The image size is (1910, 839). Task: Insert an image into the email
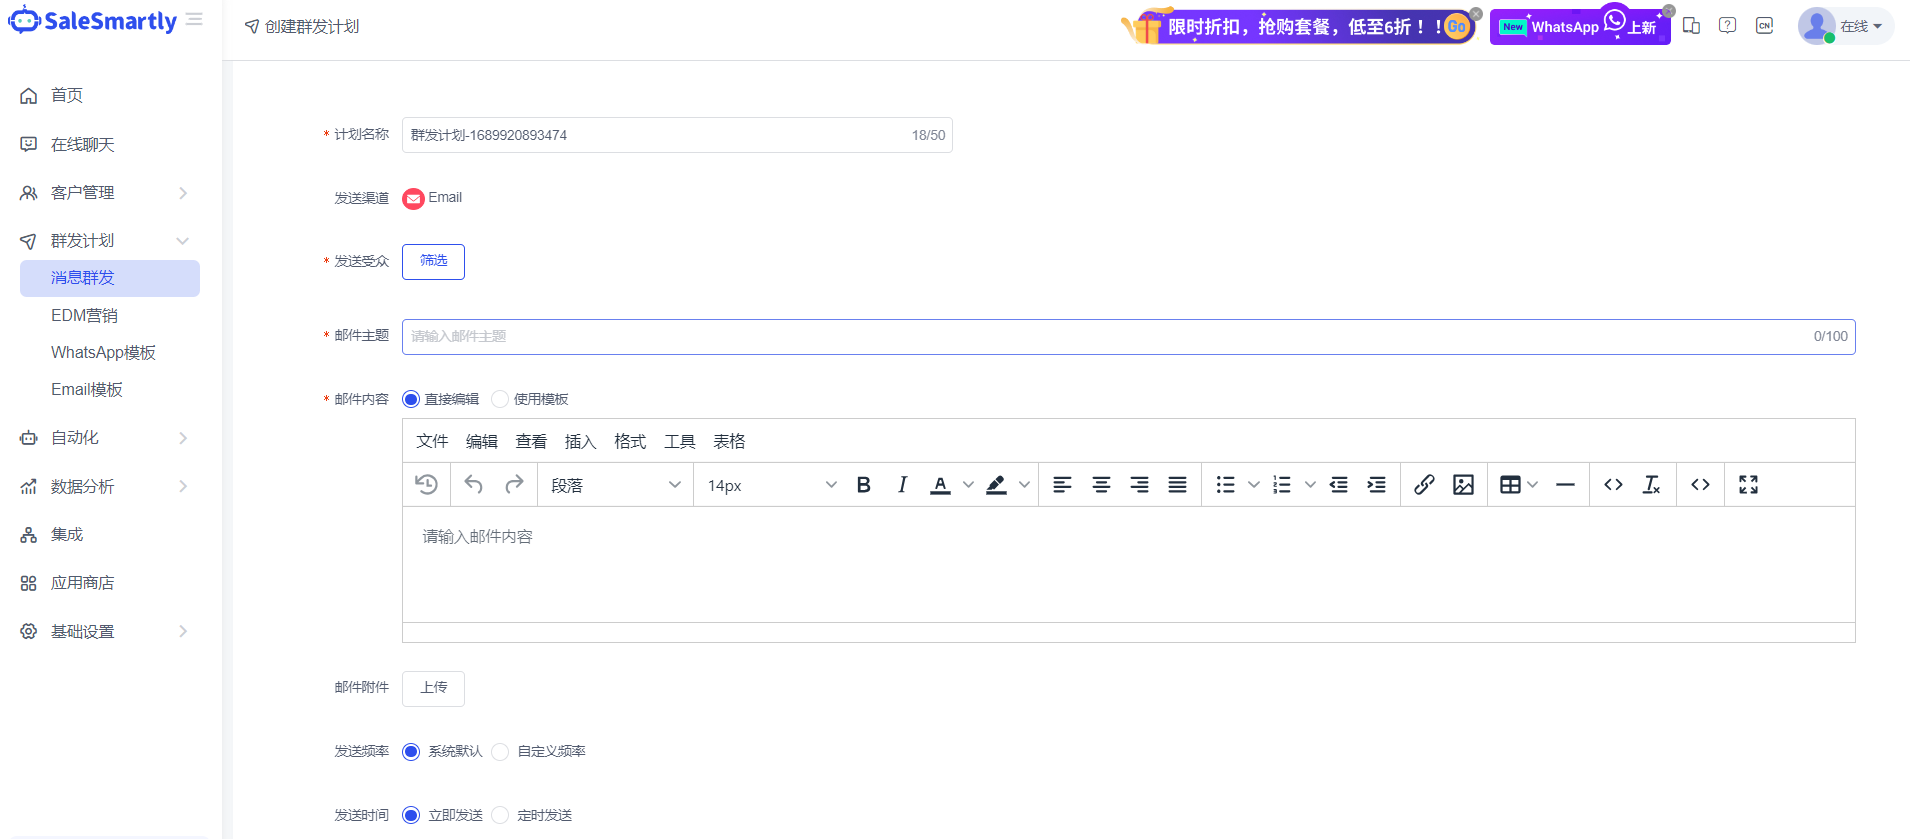click(1463, 485)
